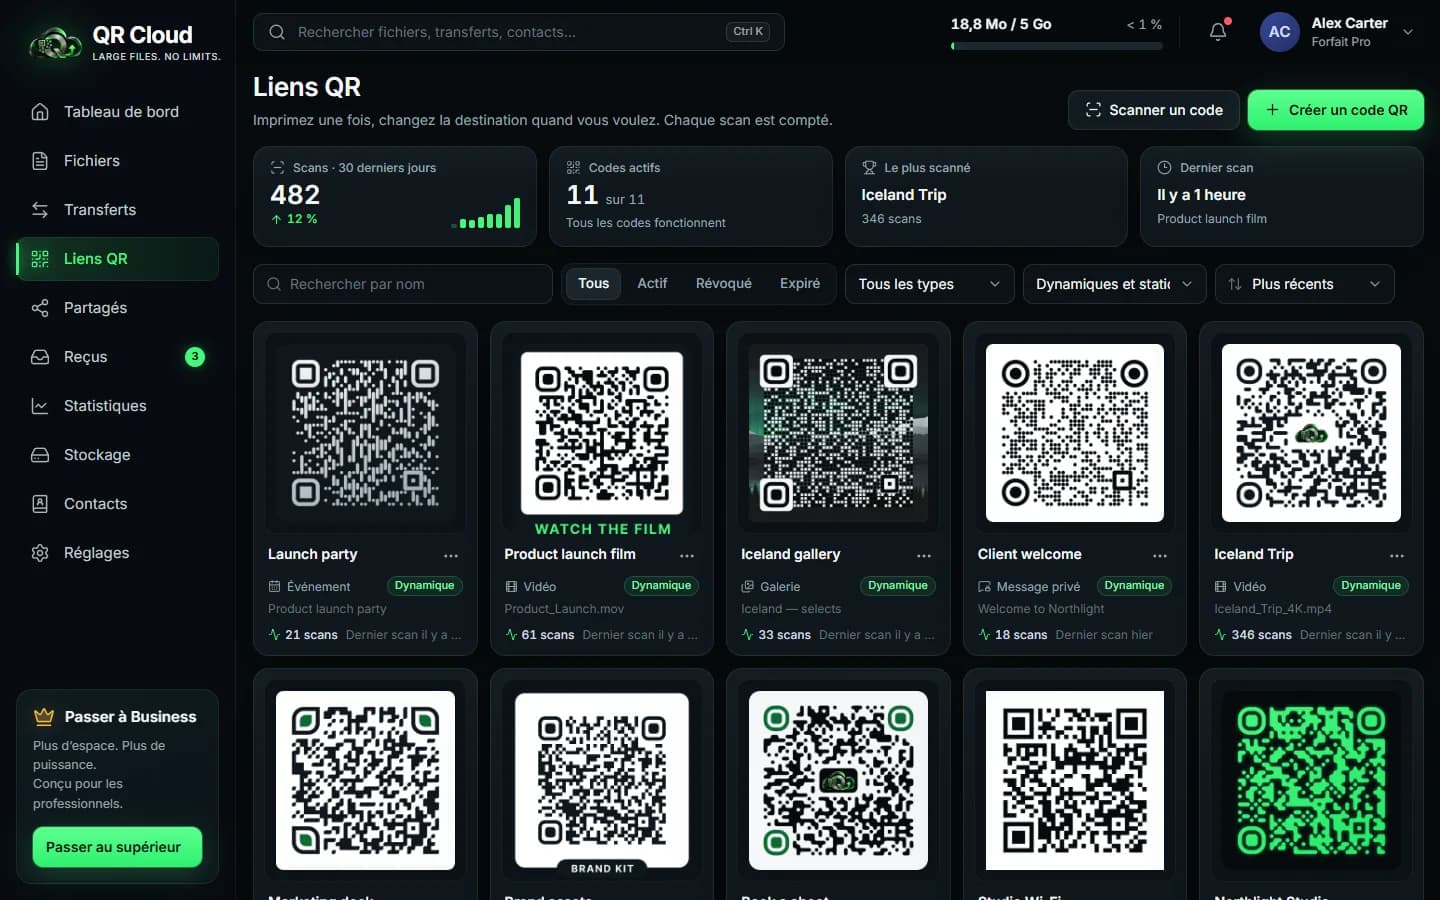Open more options for Iceland gallery
This screenshot has height=900, width=1440.
(924, 555)
